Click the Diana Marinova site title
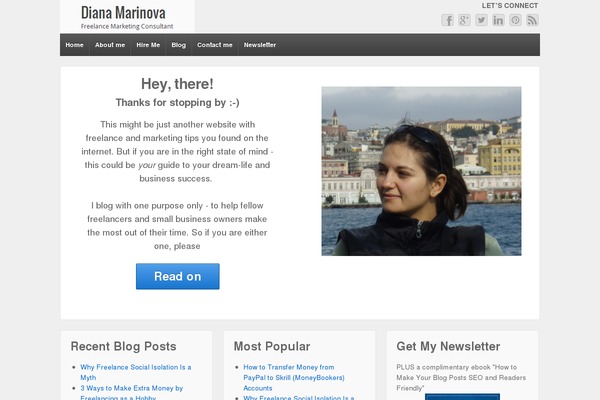 [x=123, y=13]
